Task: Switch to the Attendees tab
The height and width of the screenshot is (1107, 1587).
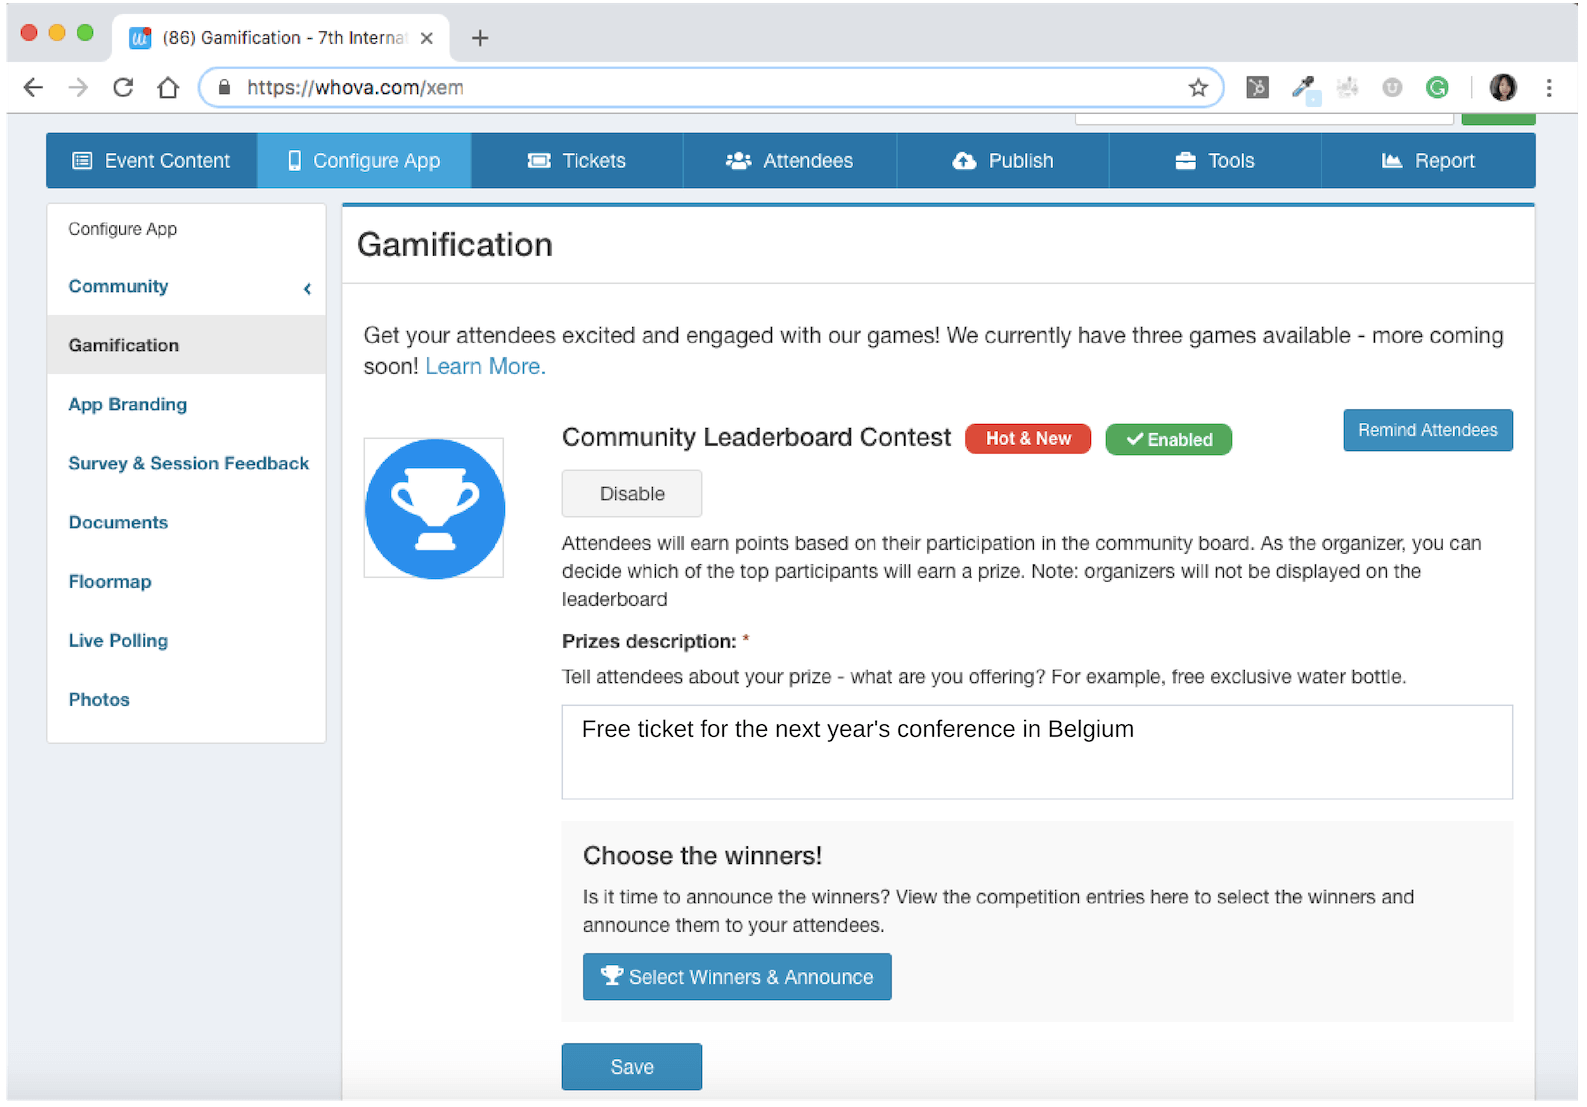Action: click(x=790, y=161)
